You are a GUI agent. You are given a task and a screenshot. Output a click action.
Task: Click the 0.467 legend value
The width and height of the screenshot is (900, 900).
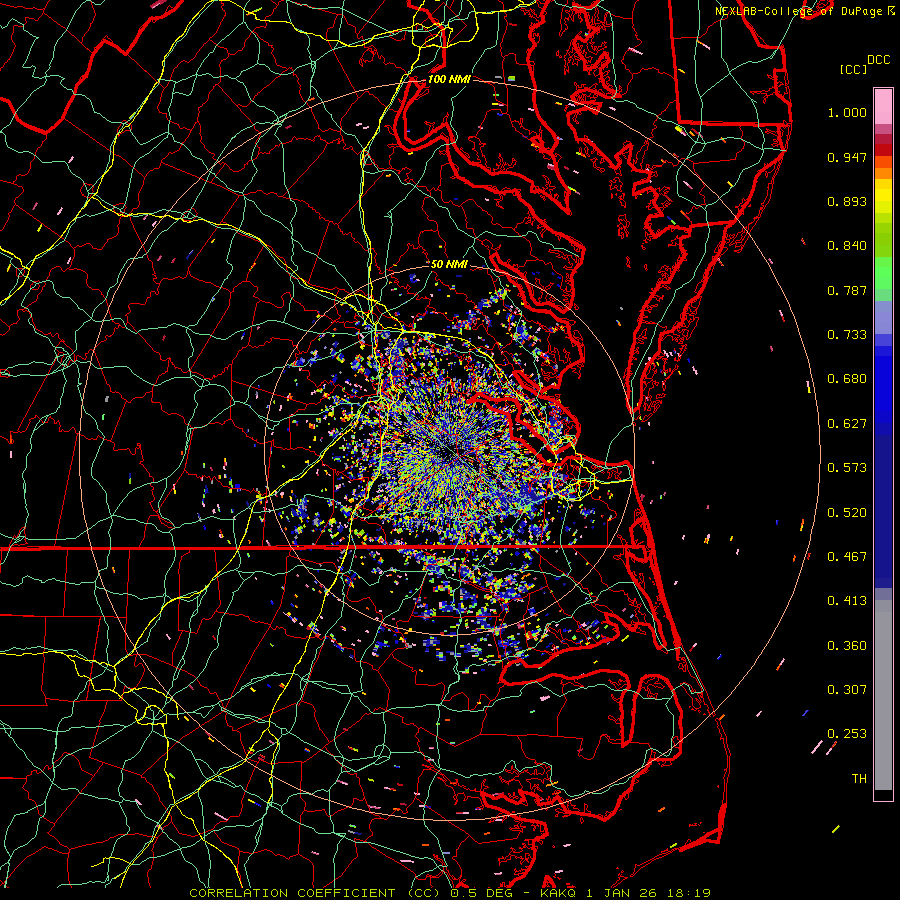click(847, 557)
